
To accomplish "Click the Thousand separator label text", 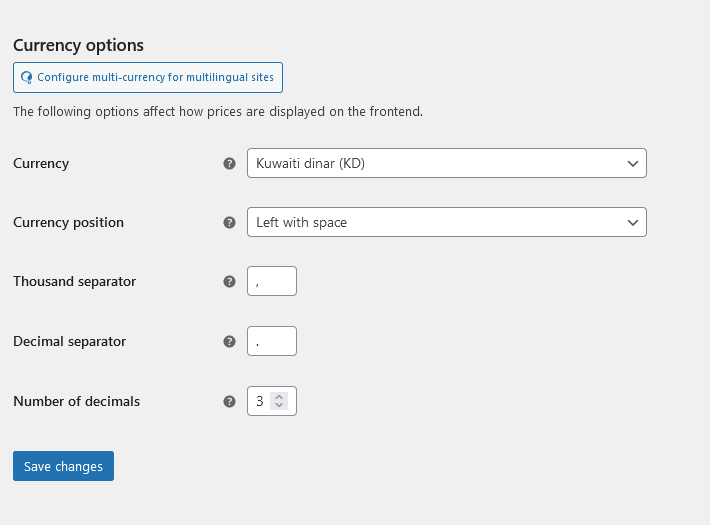I will tap(74, 281).
